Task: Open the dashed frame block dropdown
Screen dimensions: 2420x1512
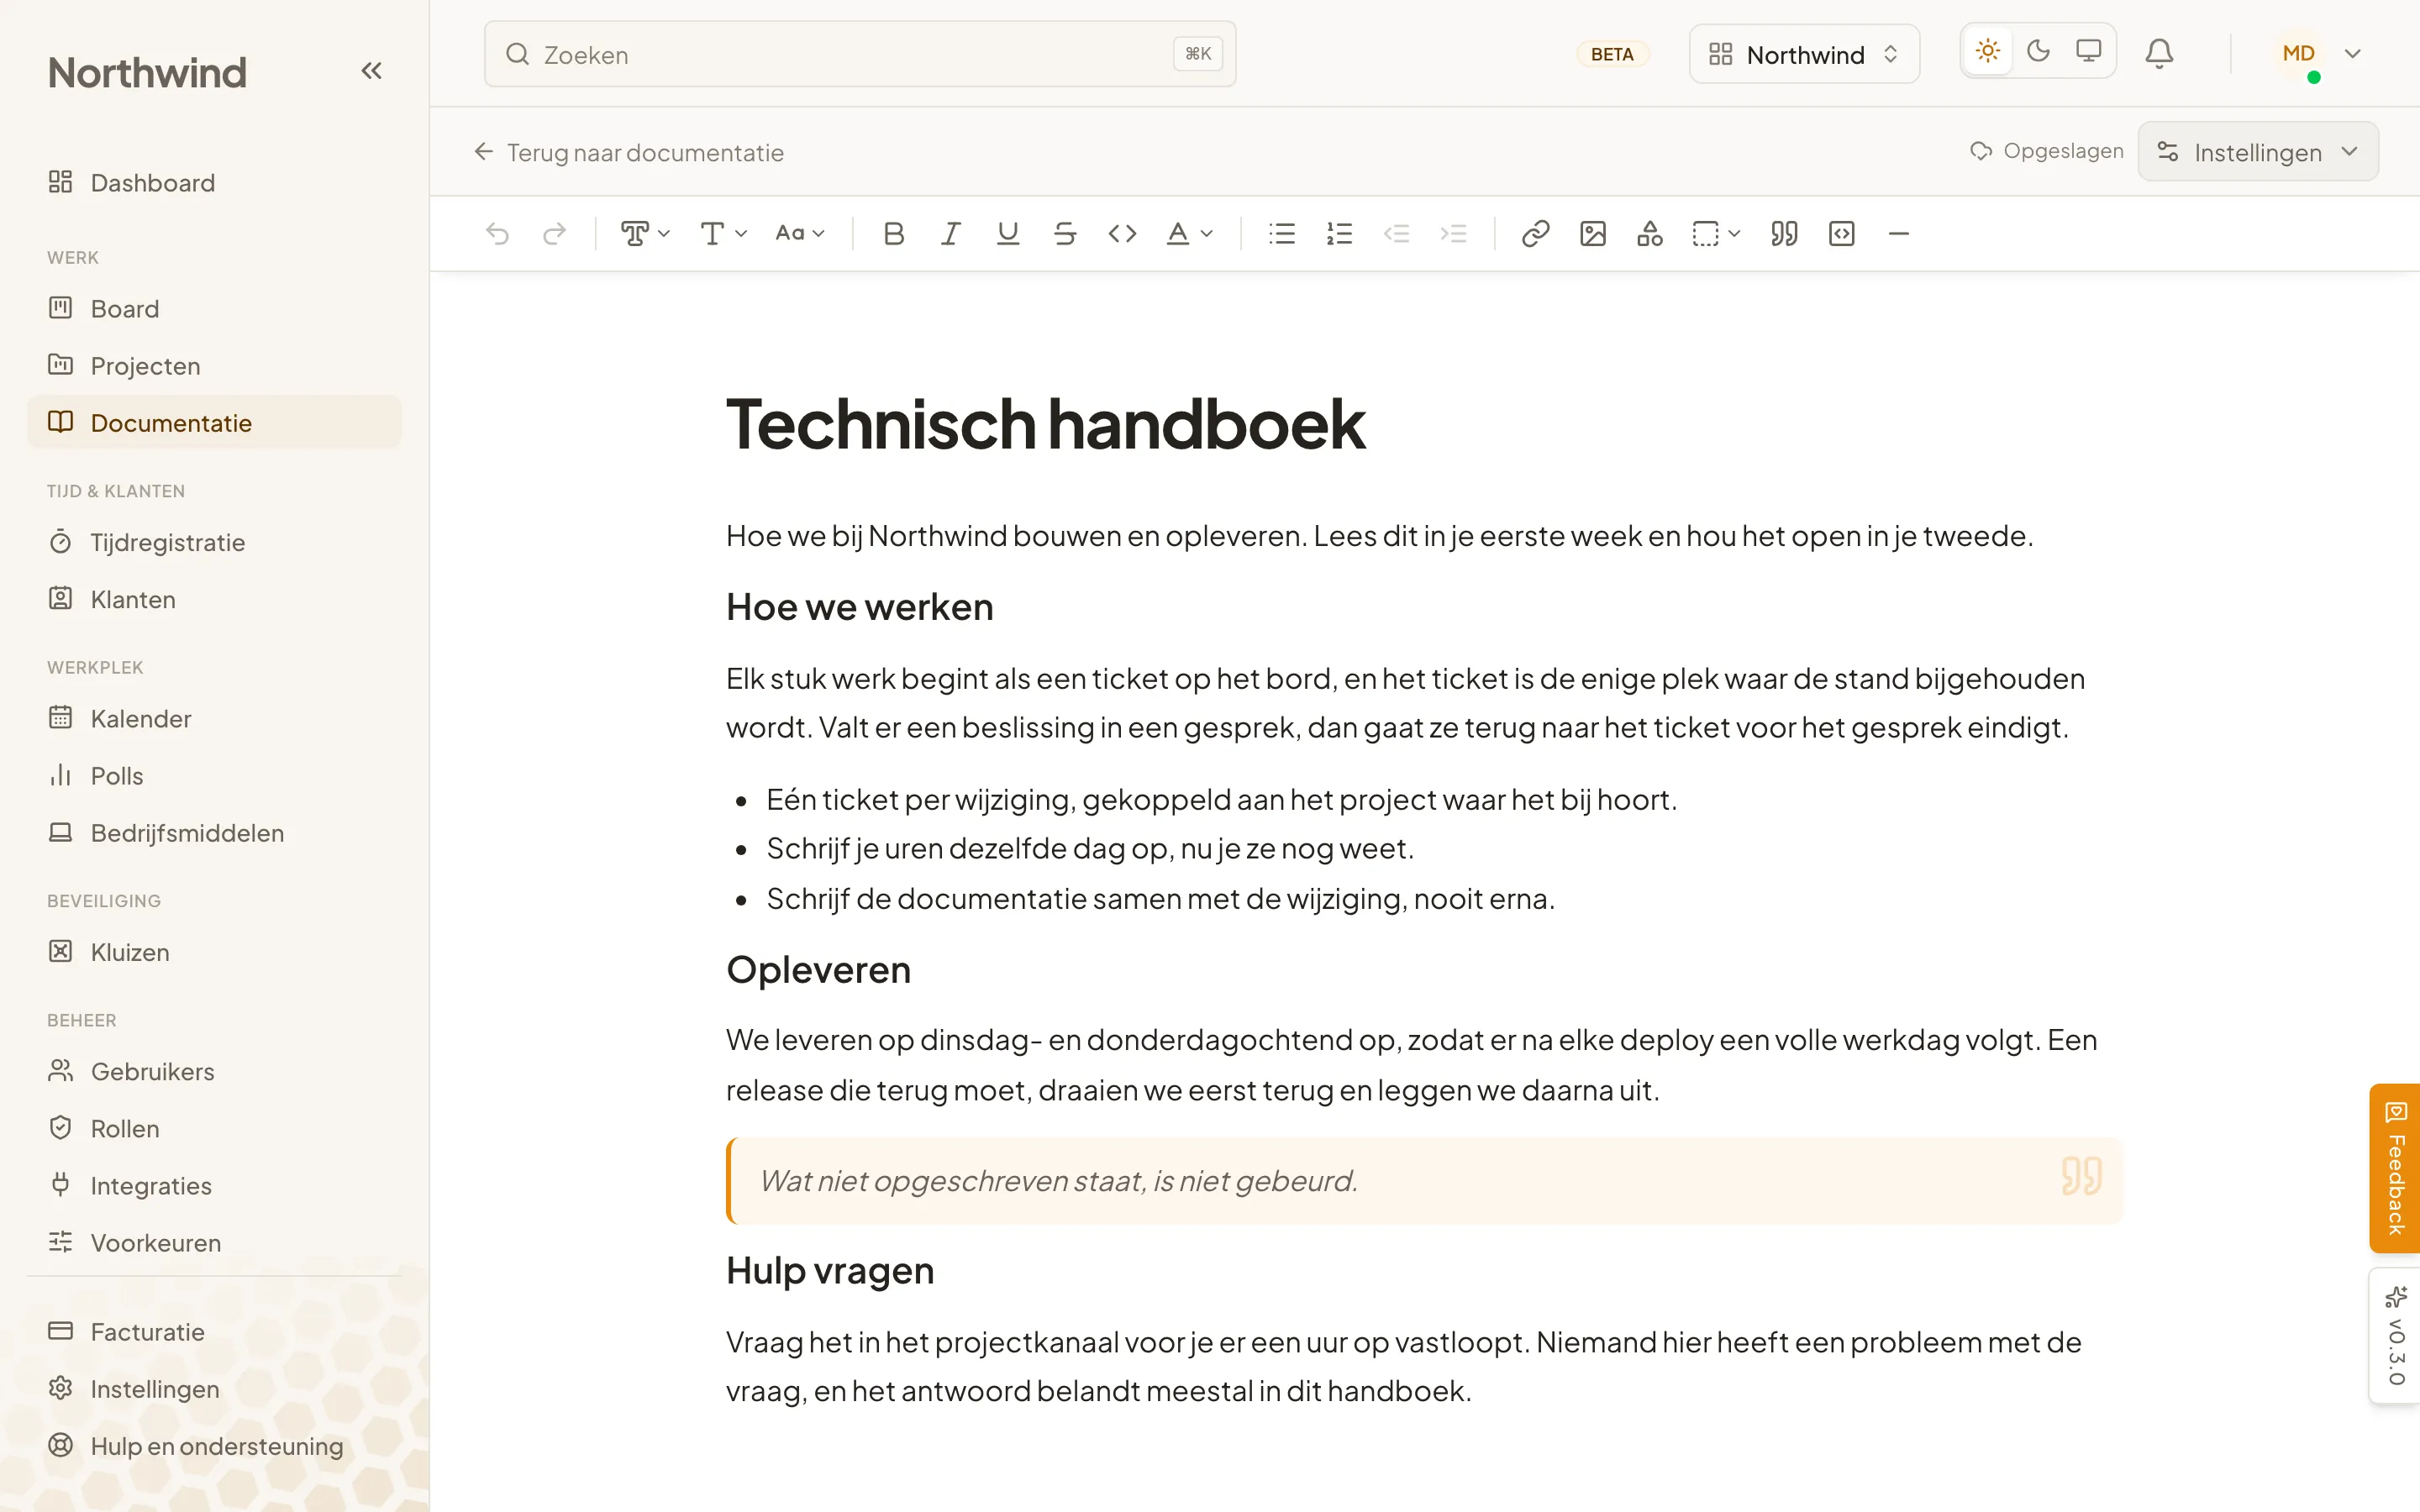Action: [x=1716, y=234]
